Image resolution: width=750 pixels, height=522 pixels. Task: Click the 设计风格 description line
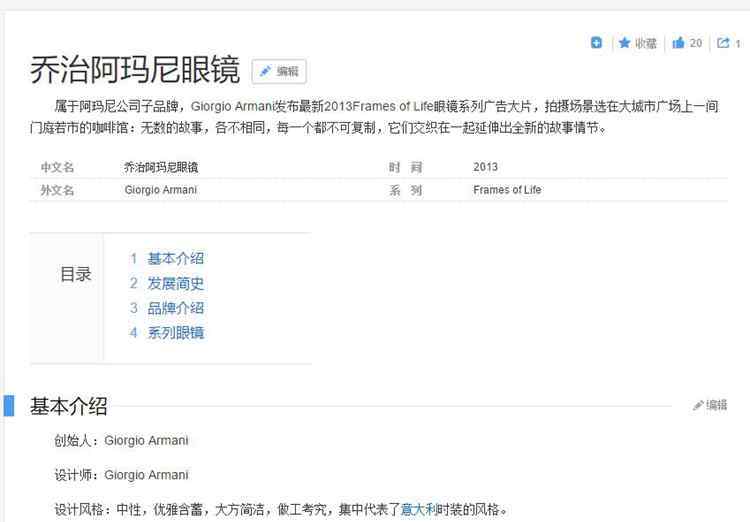click(x=281, y=509)
